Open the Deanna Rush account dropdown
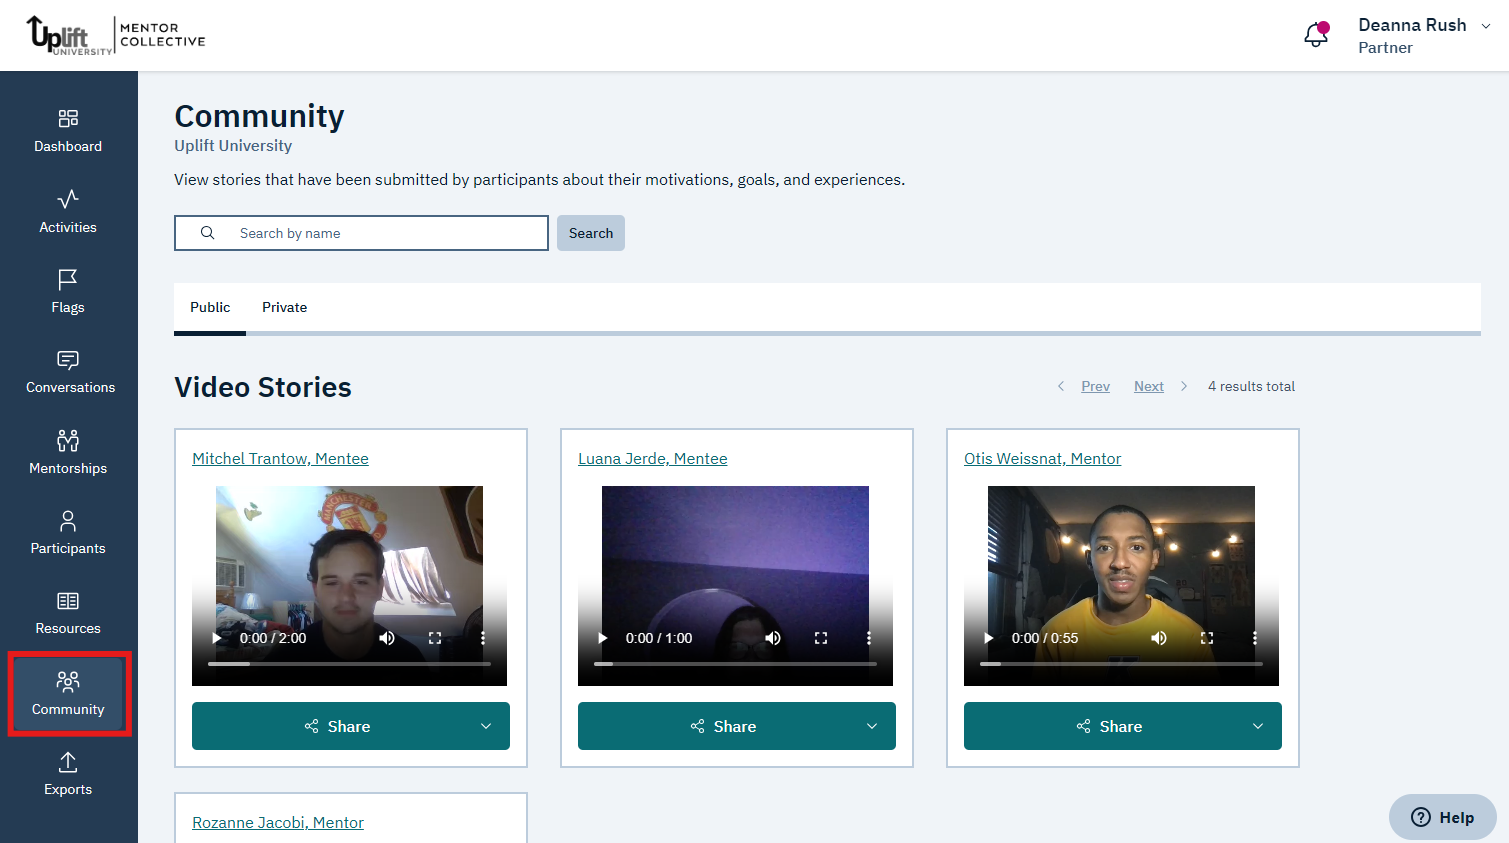The width and height of the screenshot is (1509, 843). pos(1486,26)
